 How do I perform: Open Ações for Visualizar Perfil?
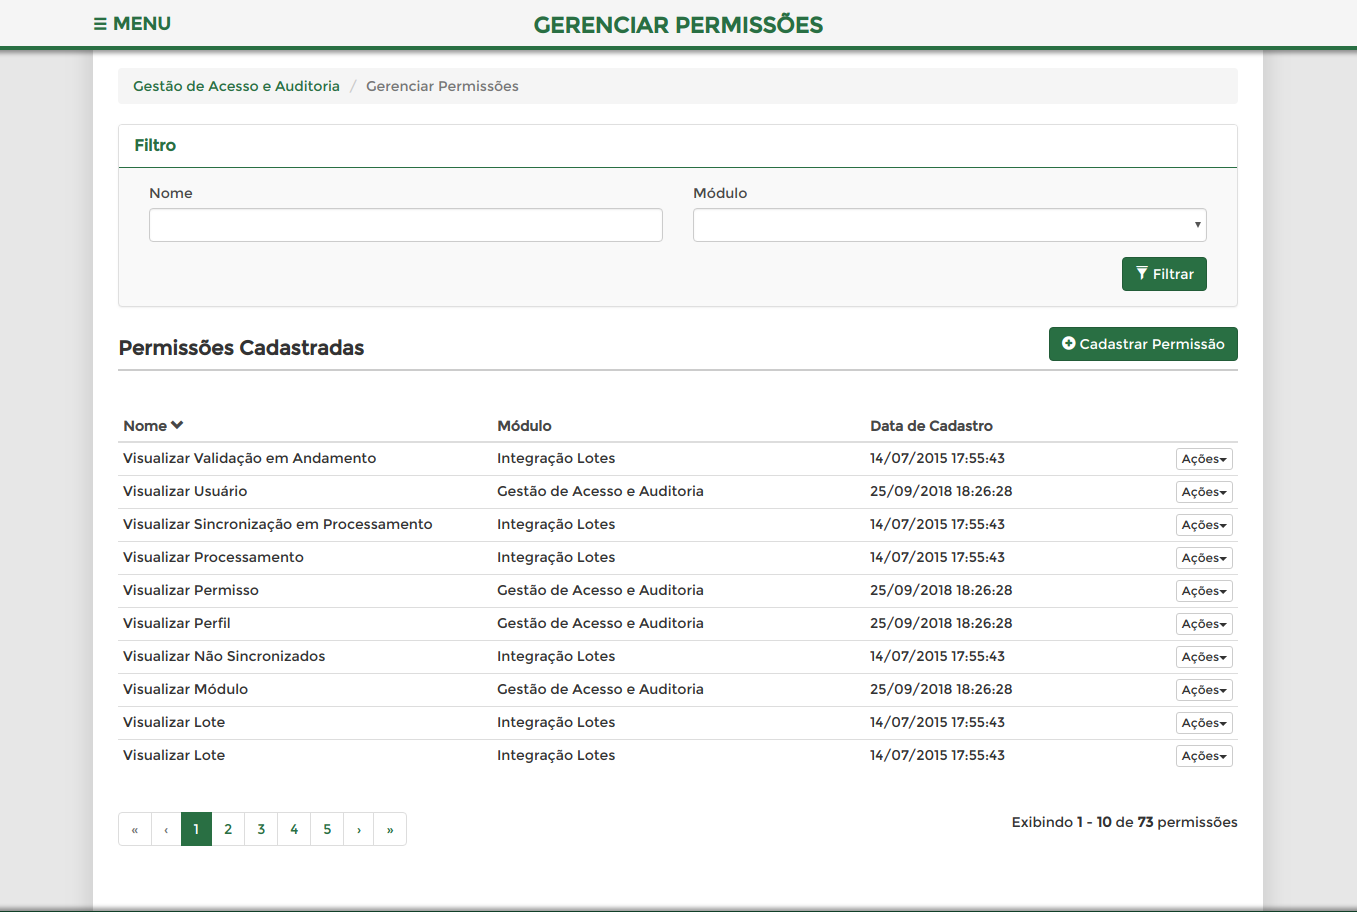pyautogui.click(x=1204, y=624)
